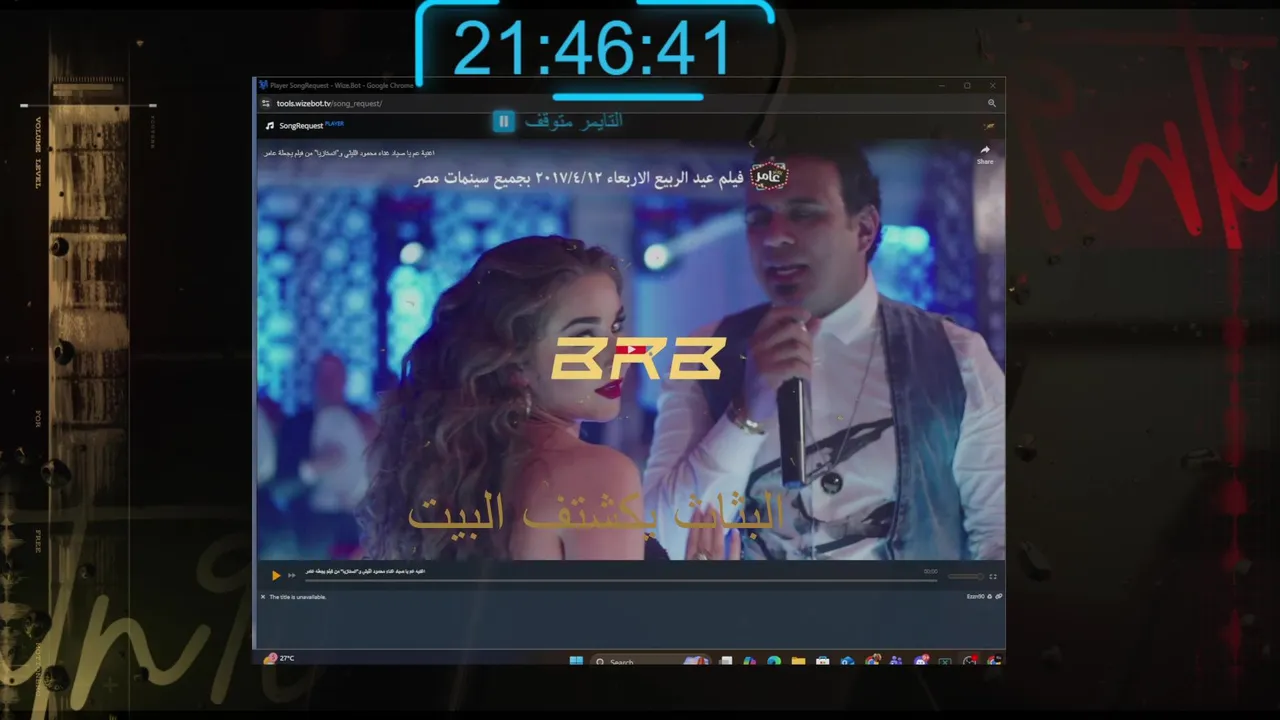The width and height of the screenshot is (1280, 720).
Task: Open the Windows Start menu
Action: point(576,661)
